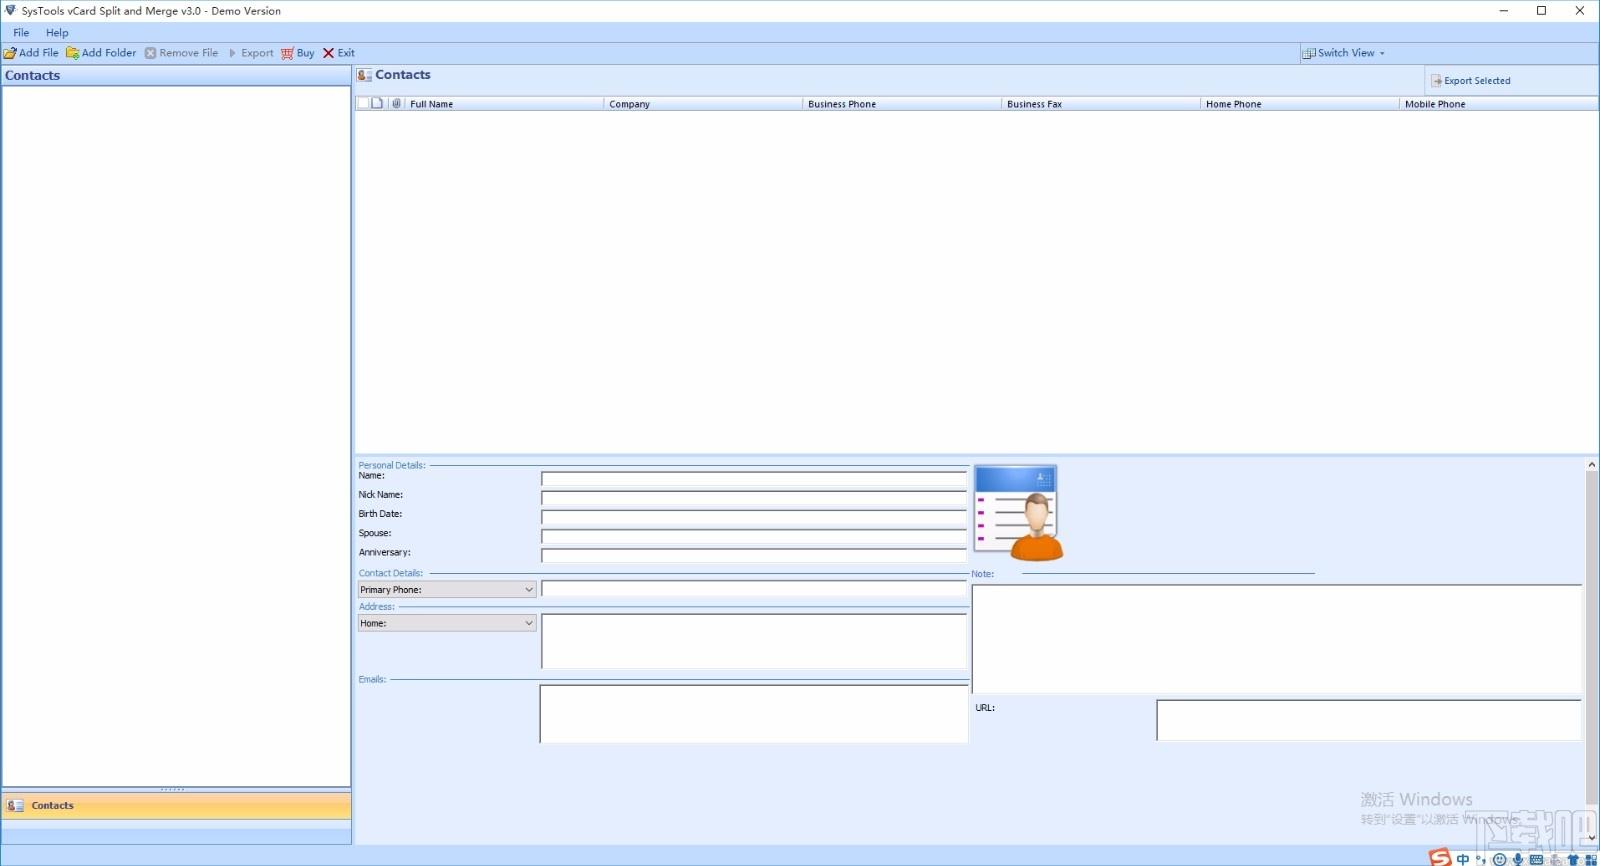
Task: Sort by Home Phone column header
Action: [1300, 103]
